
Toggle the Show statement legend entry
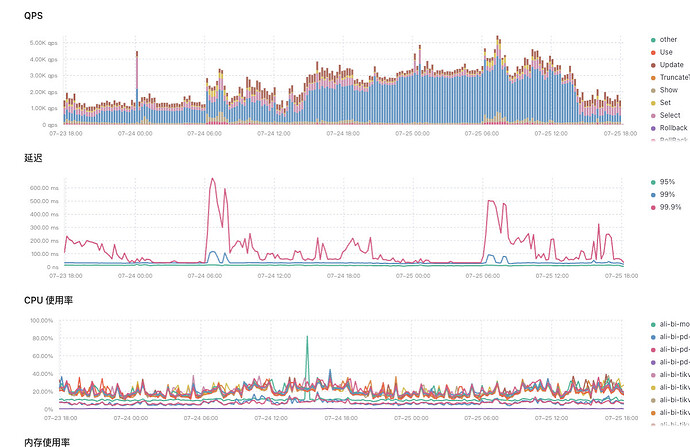coord(664,90)
